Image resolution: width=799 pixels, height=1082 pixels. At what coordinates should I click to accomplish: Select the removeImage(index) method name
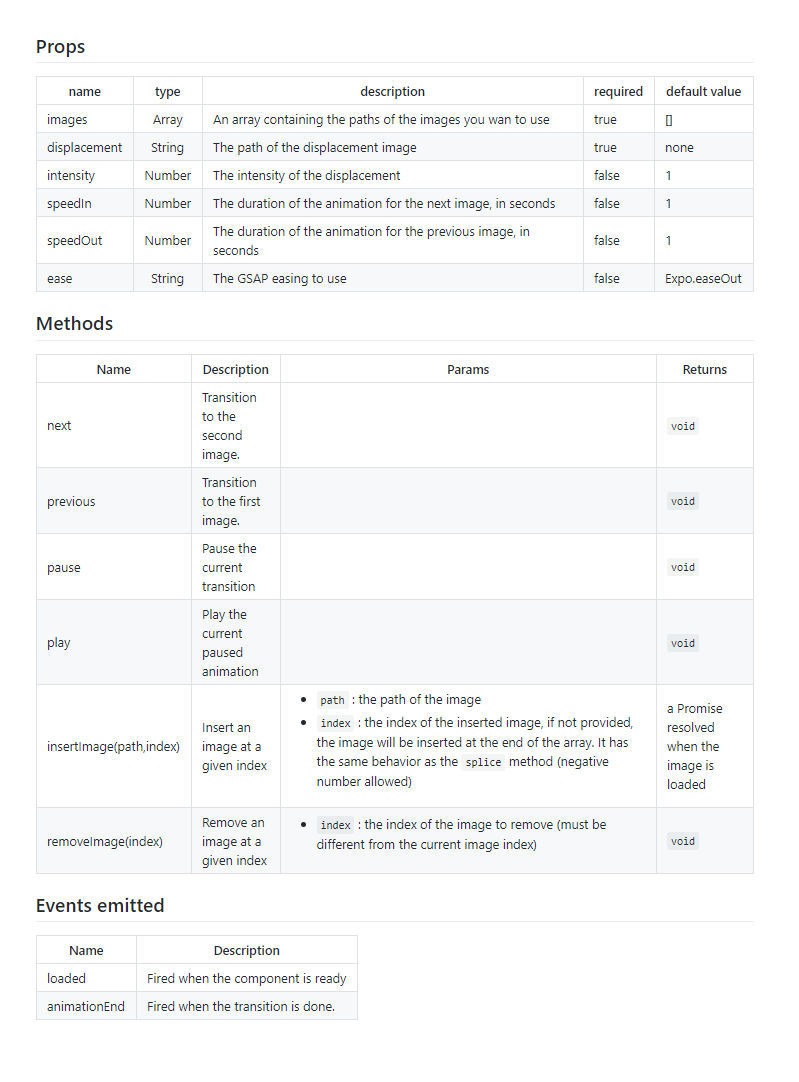pos(105,842)
